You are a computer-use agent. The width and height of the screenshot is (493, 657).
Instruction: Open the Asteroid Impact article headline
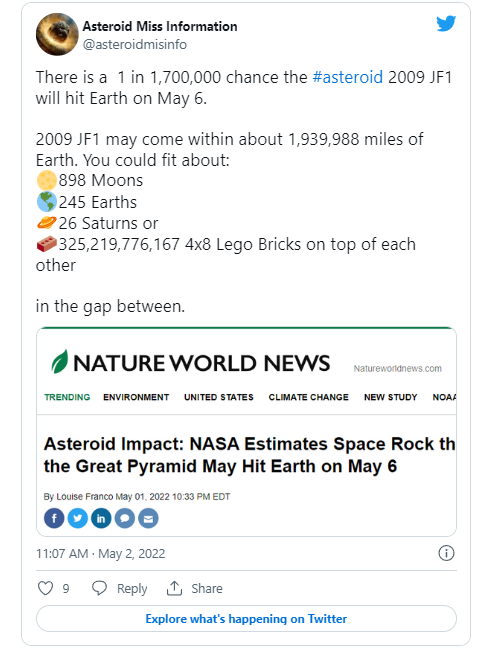pyautogui.click(x=249, y=455)
